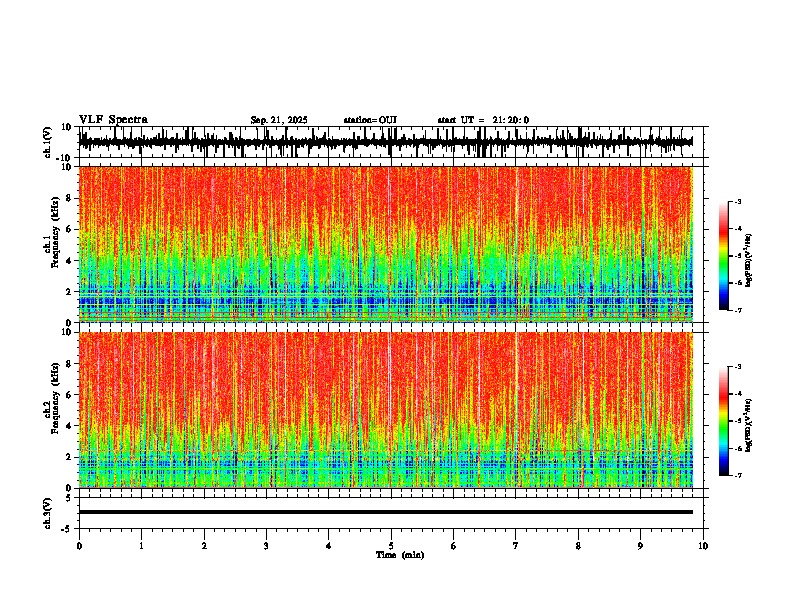The image size is (792, 612).
Task: Click the time axis tick label "3"
Action: (x=266, y=546)
